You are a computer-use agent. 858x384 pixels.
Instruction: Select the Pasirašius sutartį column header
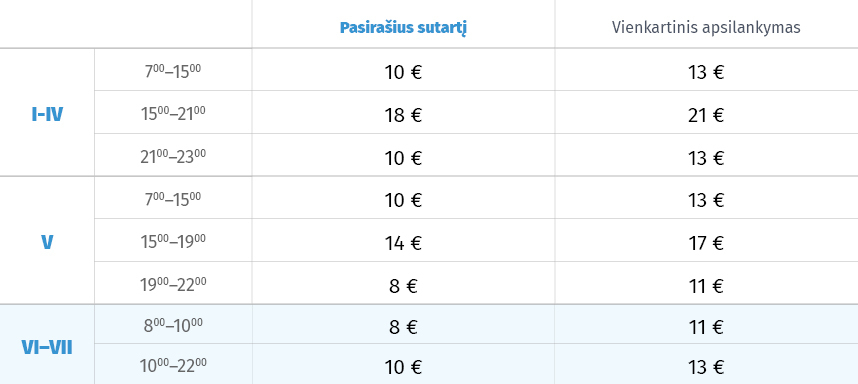tap(403, 28)
